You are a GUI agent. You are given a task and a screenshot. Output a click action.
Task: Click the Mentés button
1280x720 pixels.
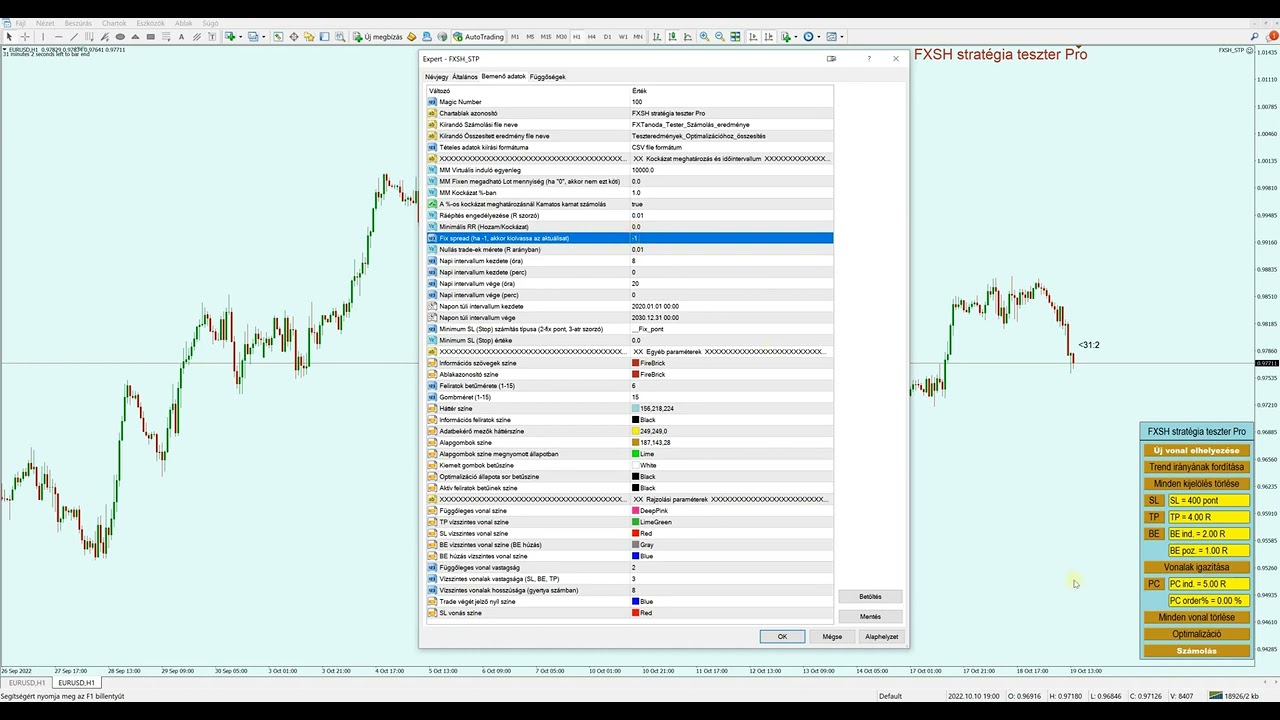[870, 617]
